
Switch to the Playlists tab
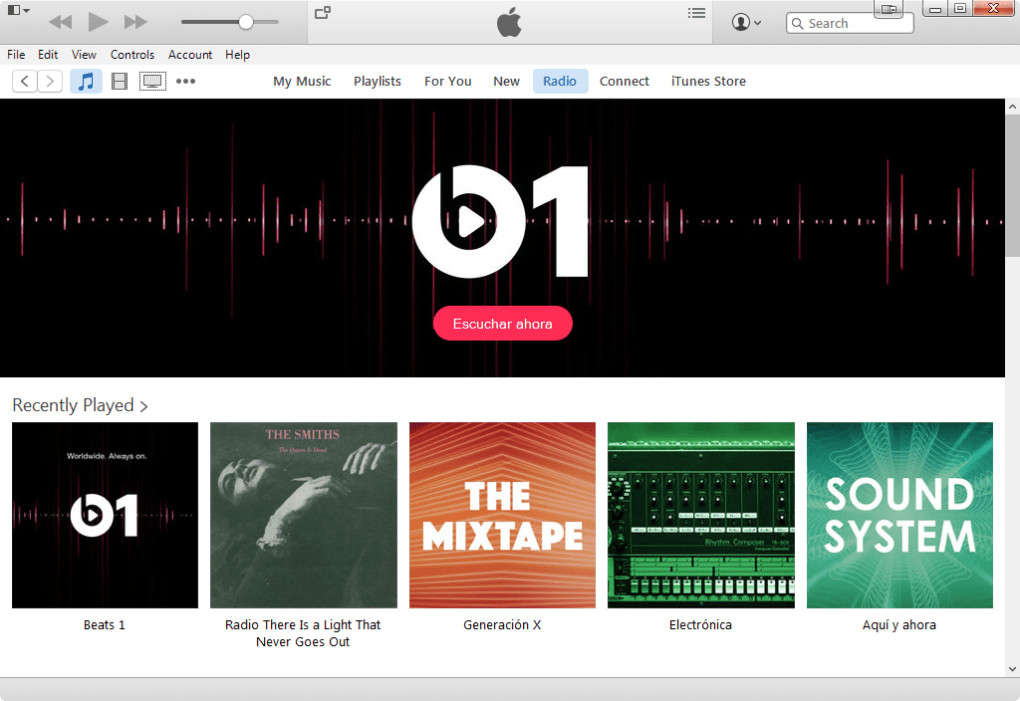click(377, 81)
